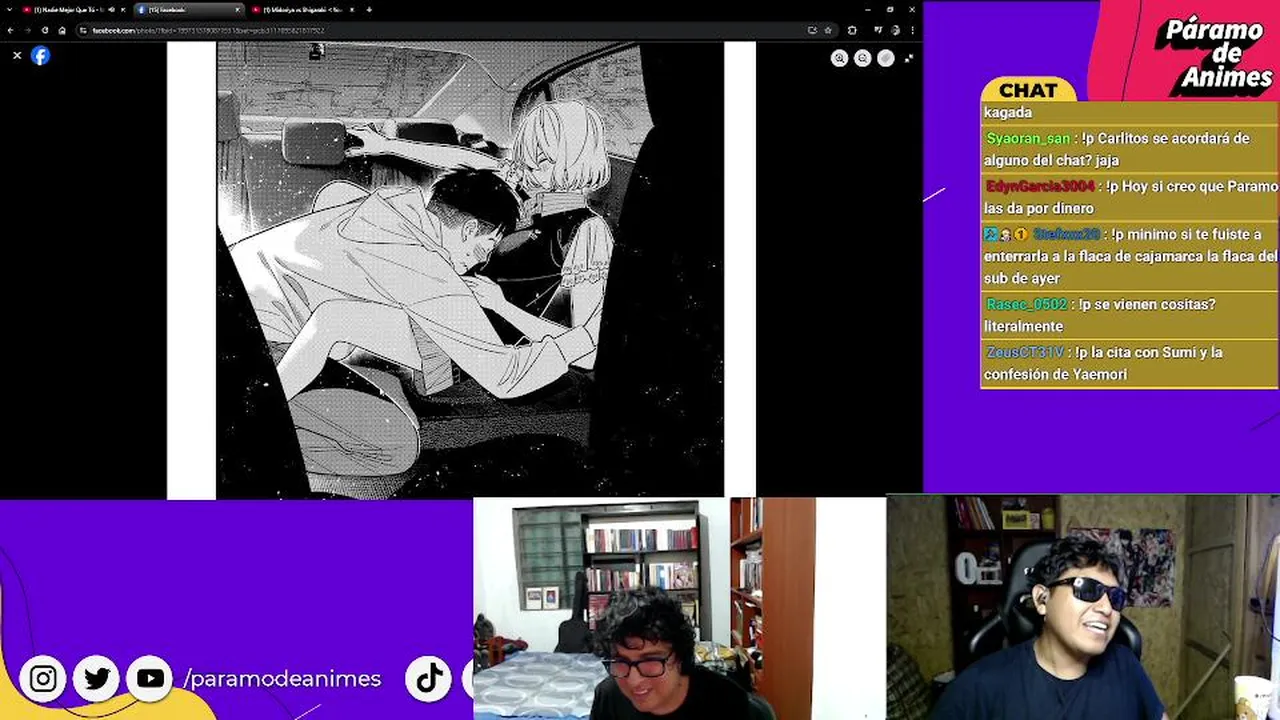This screenshot has height=720, width=1280.
Task: Click the Instagram icon in overlay
Action: [x=43, y=679]
